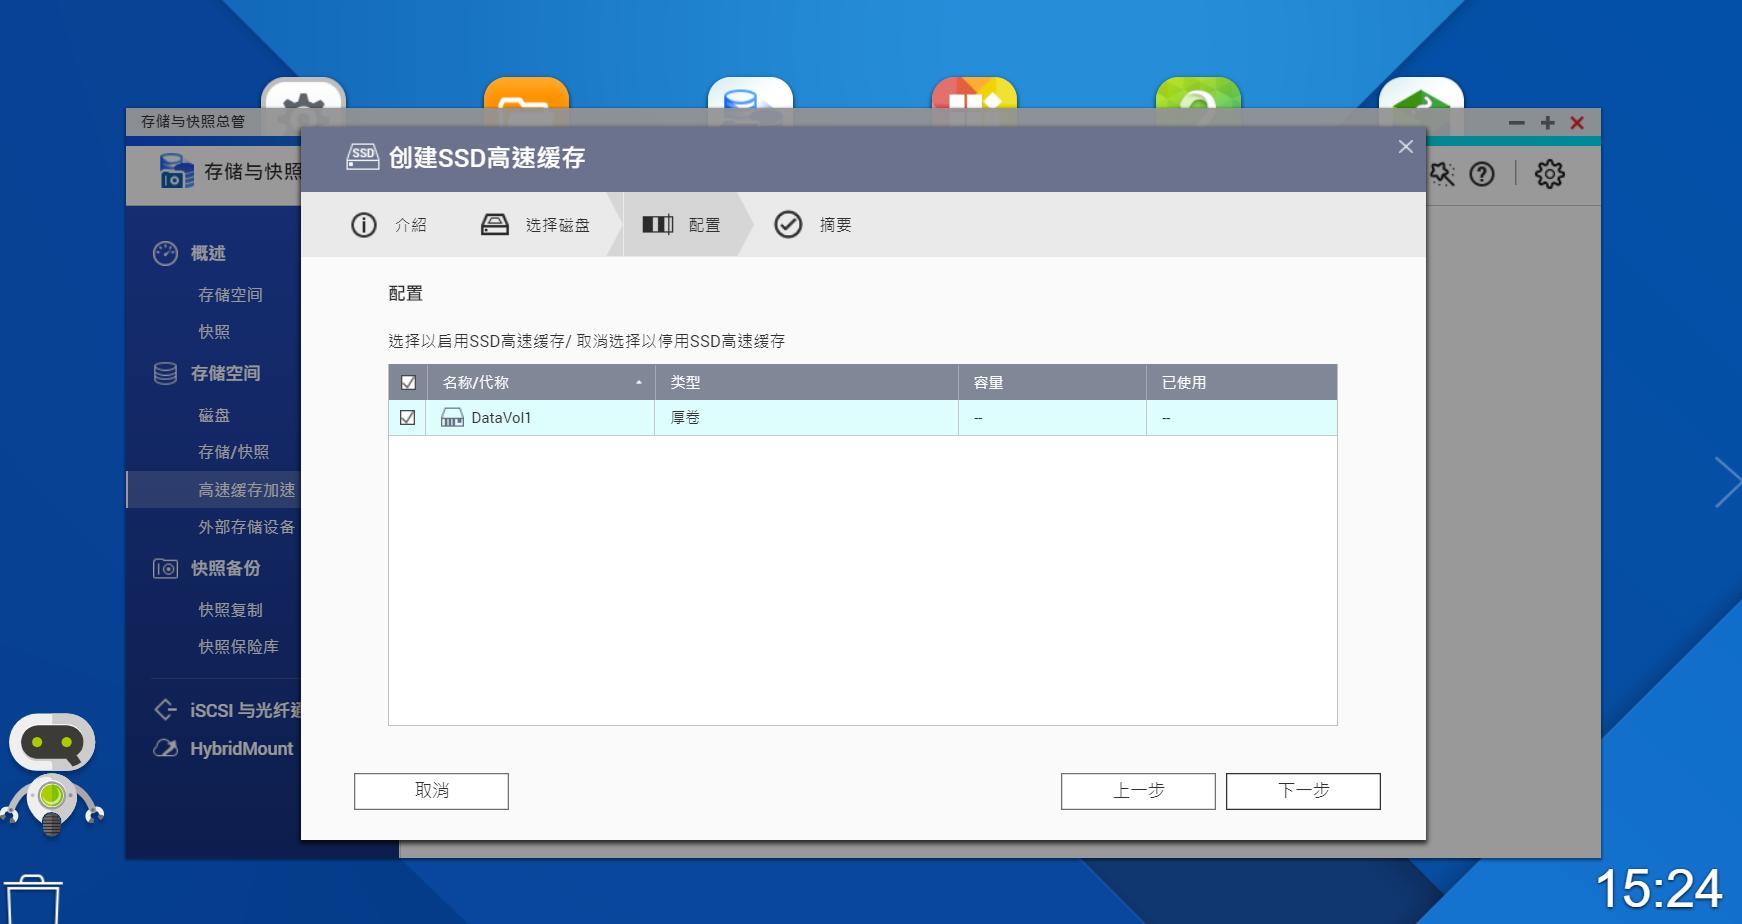This screenshot has height=924, width=1742.
Task: Click the 取消 button to cancel the wizard
Action: coord(430,790)
